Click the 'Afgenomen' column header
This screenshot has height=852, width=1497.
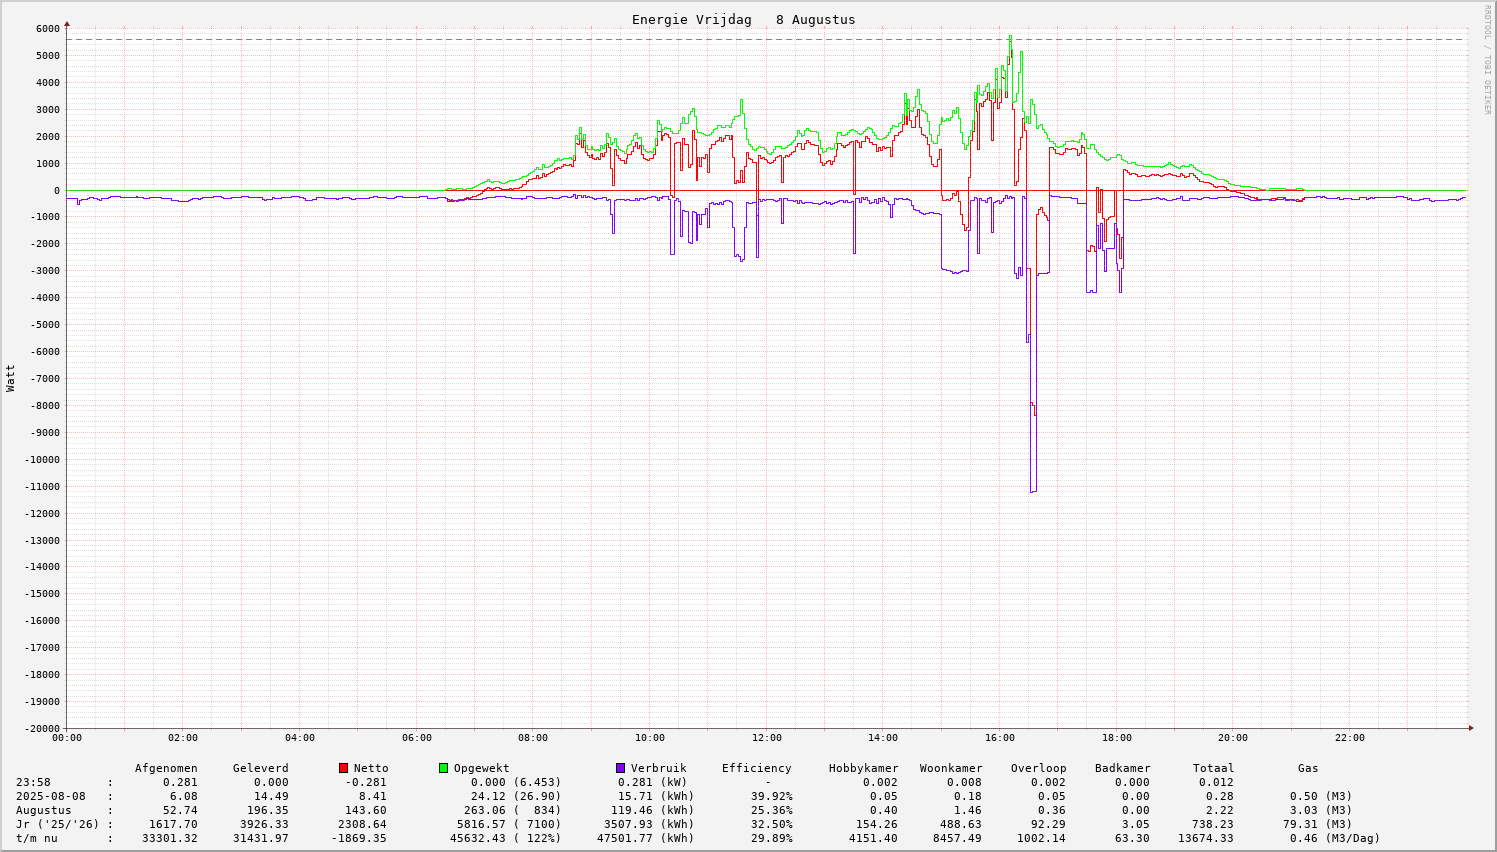coord(166,768)
